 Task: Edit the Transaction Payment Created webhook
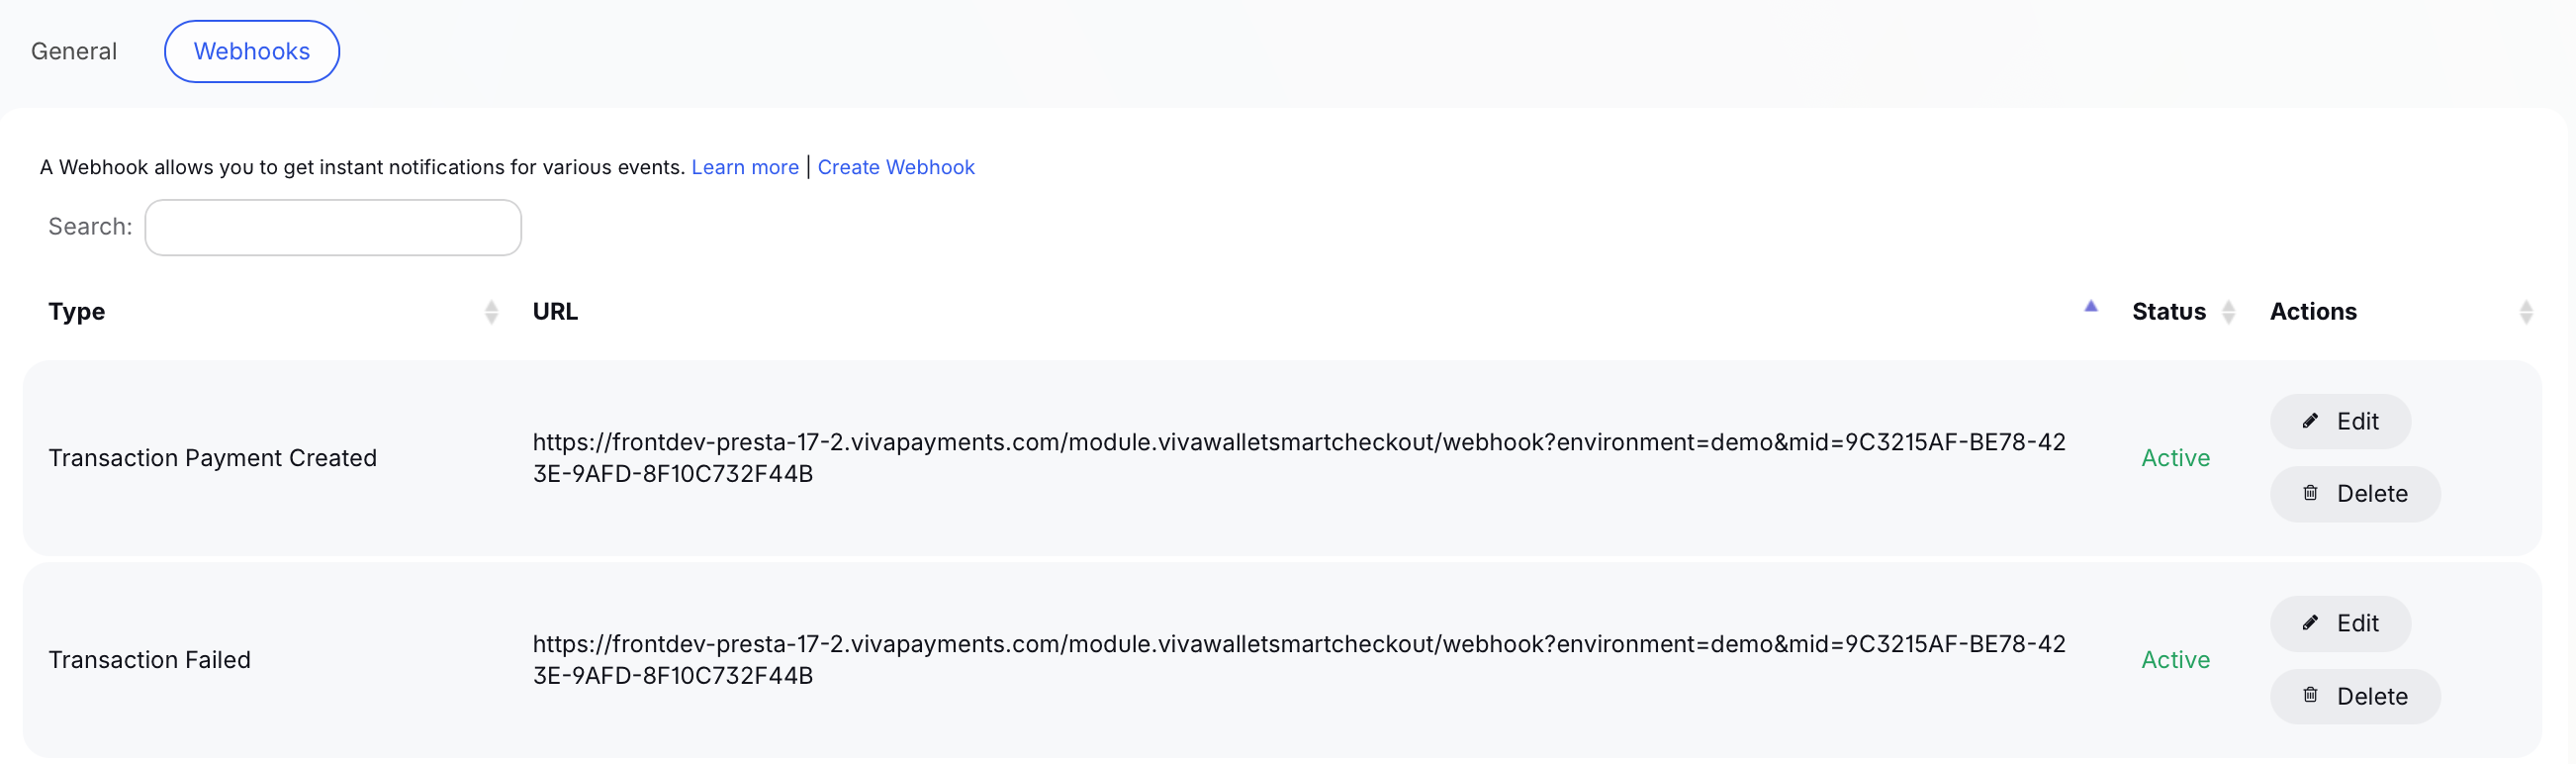click(x=2340, y=421)
